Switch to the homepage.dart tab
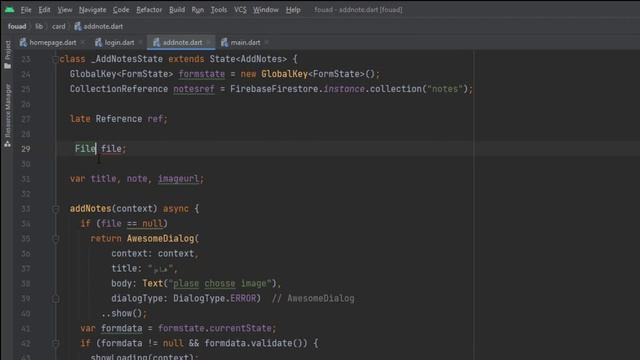The image size is (640, 360). (x=48, y=42)
